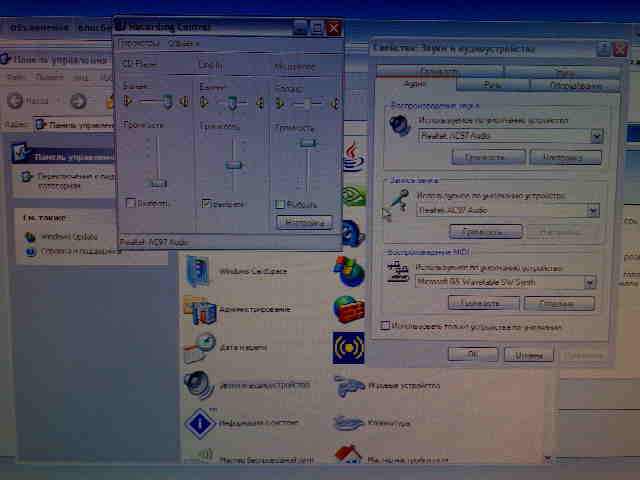Image resolution: width=640 pixels, height=480 pixels.
Task: Click the Microphone volume slider handle
Action: tap(307, 145)
